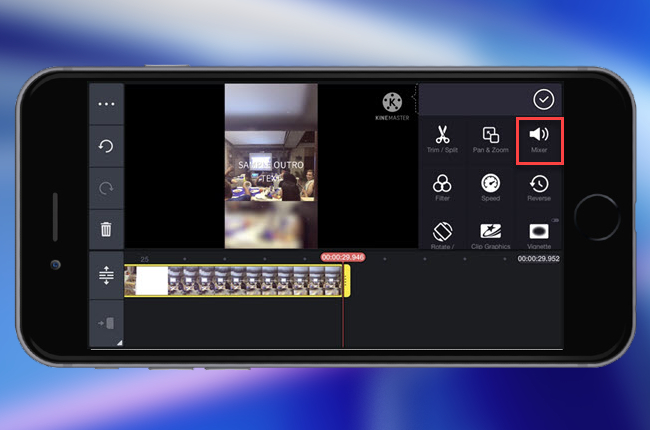Click the red playhead time 00:00:29.946
The height and width of the screenshot is (430, 650).
click(x=343, y=258)
